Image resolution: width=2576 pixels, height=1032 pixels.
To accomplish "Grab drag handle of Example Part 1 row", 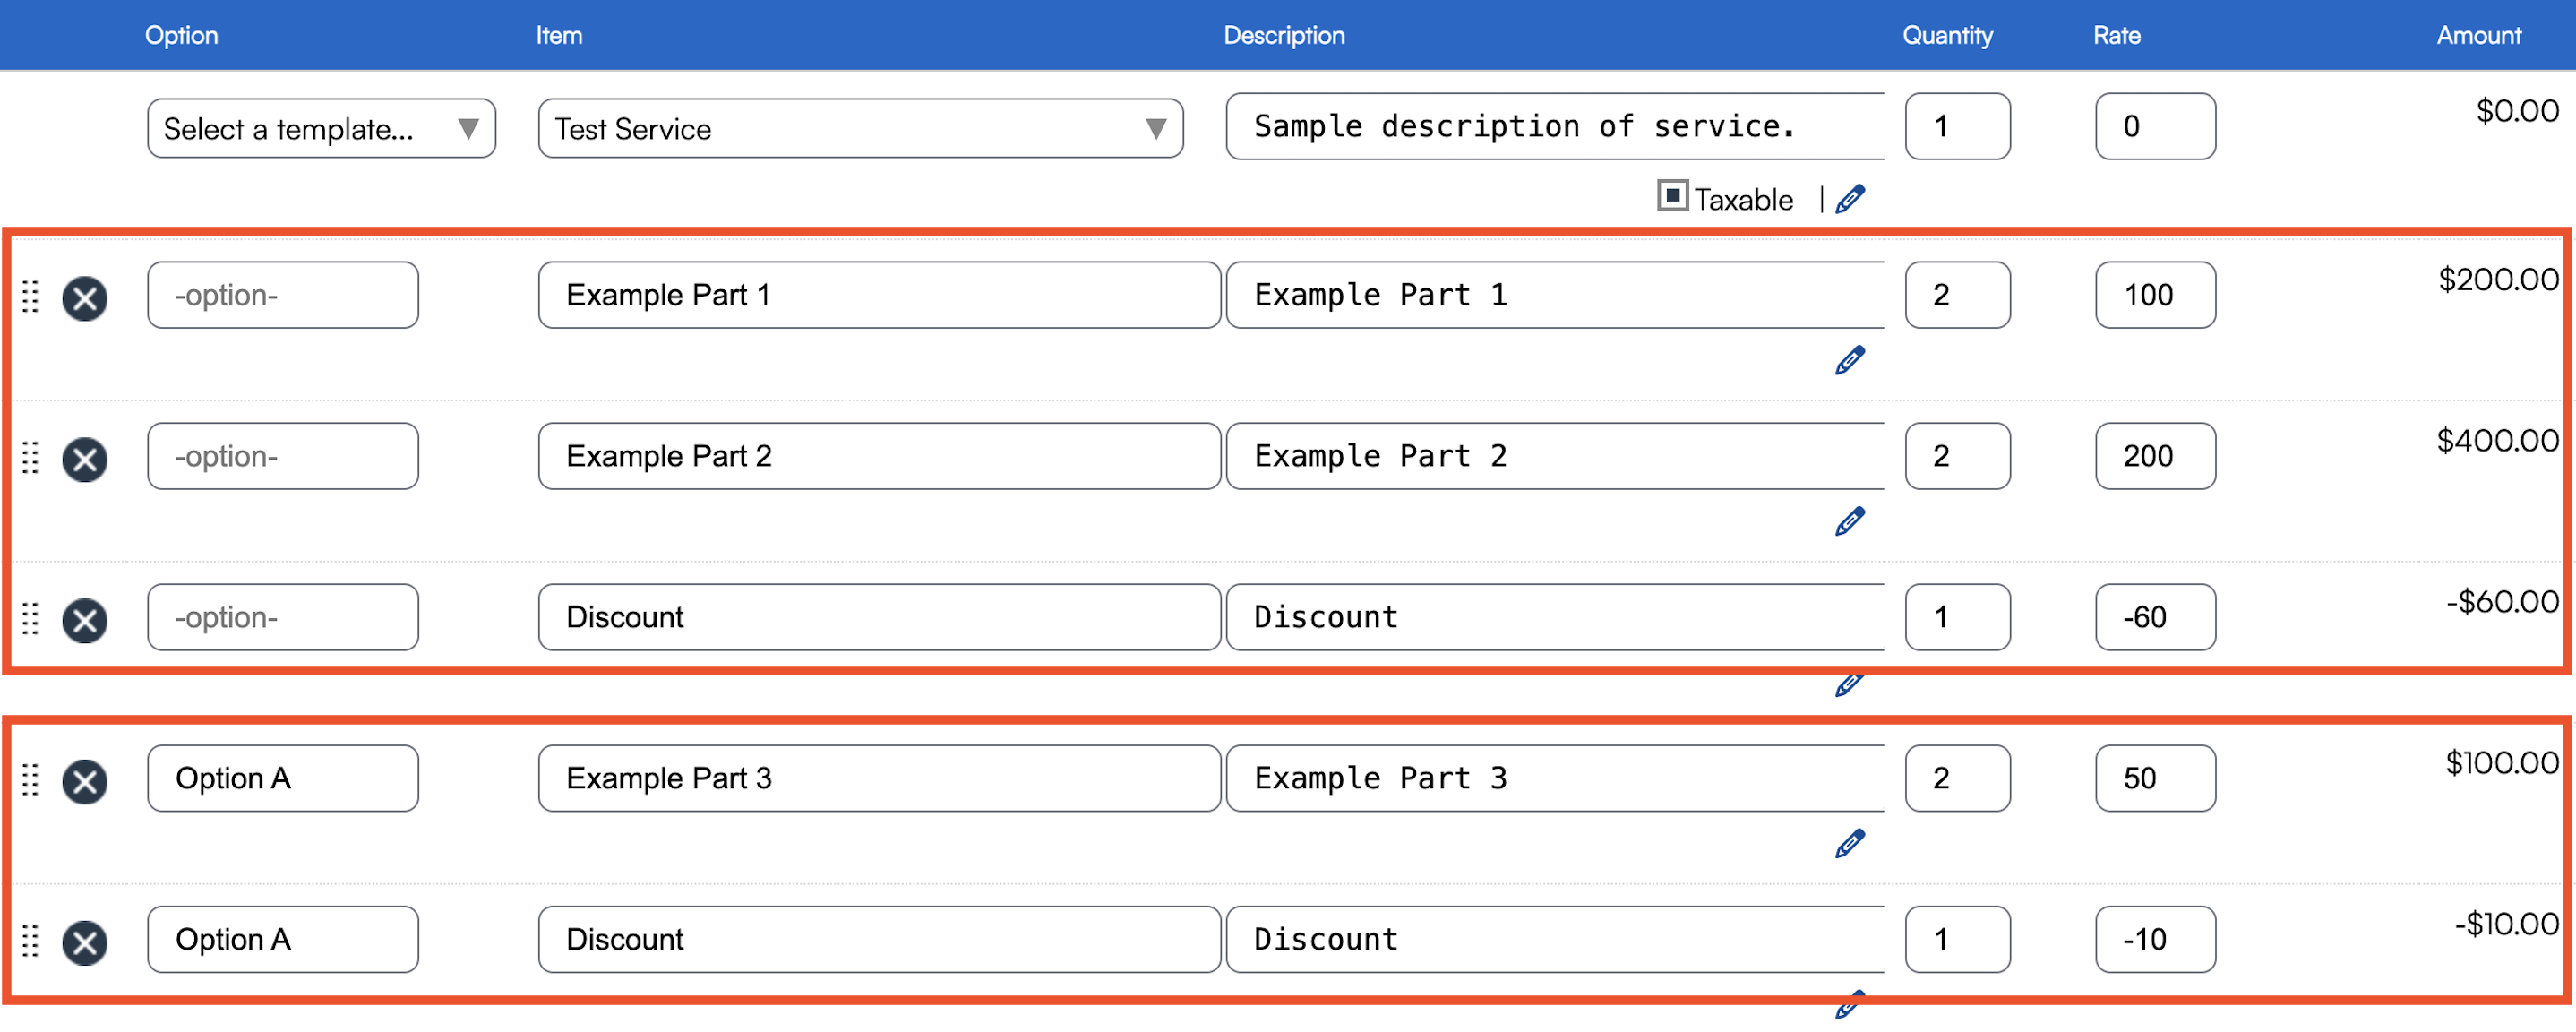I will point(30,297).
